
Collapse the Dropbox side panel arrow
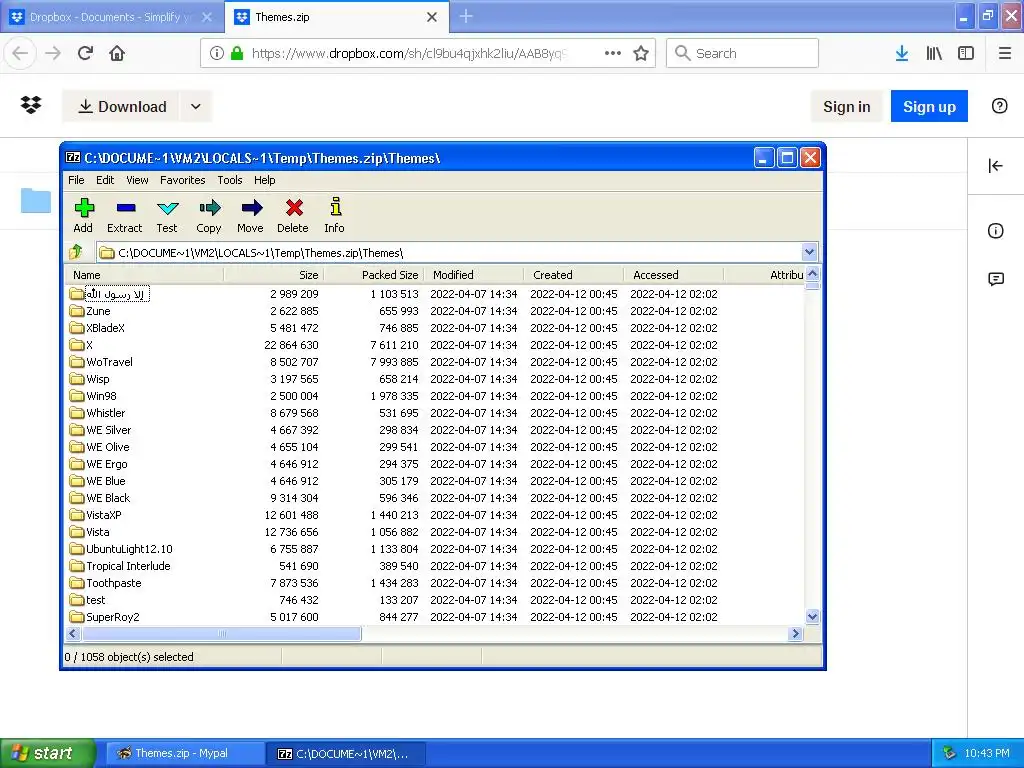[995, 166]
